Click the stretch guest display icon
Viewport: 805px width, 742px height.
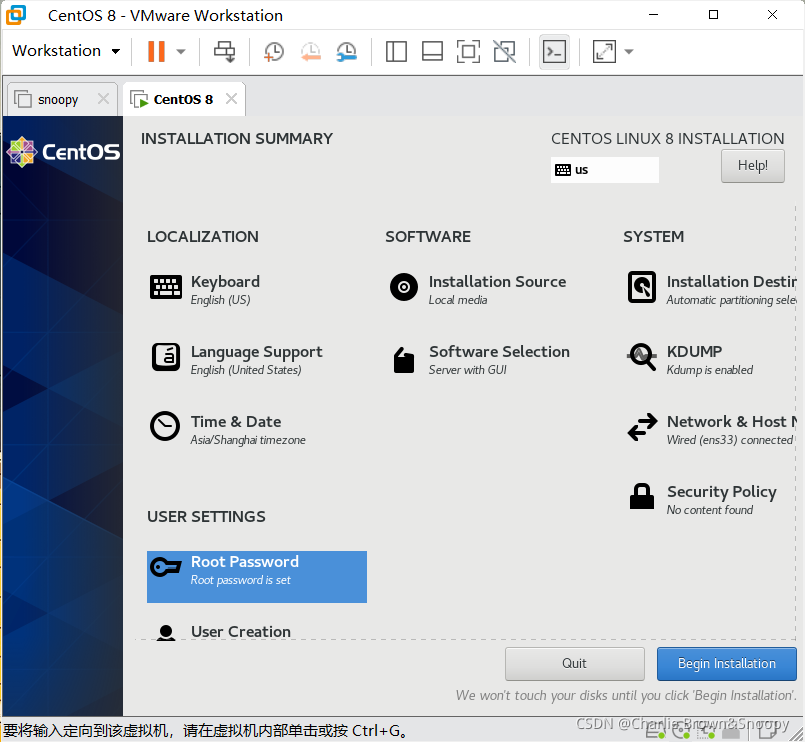[604, 51]
